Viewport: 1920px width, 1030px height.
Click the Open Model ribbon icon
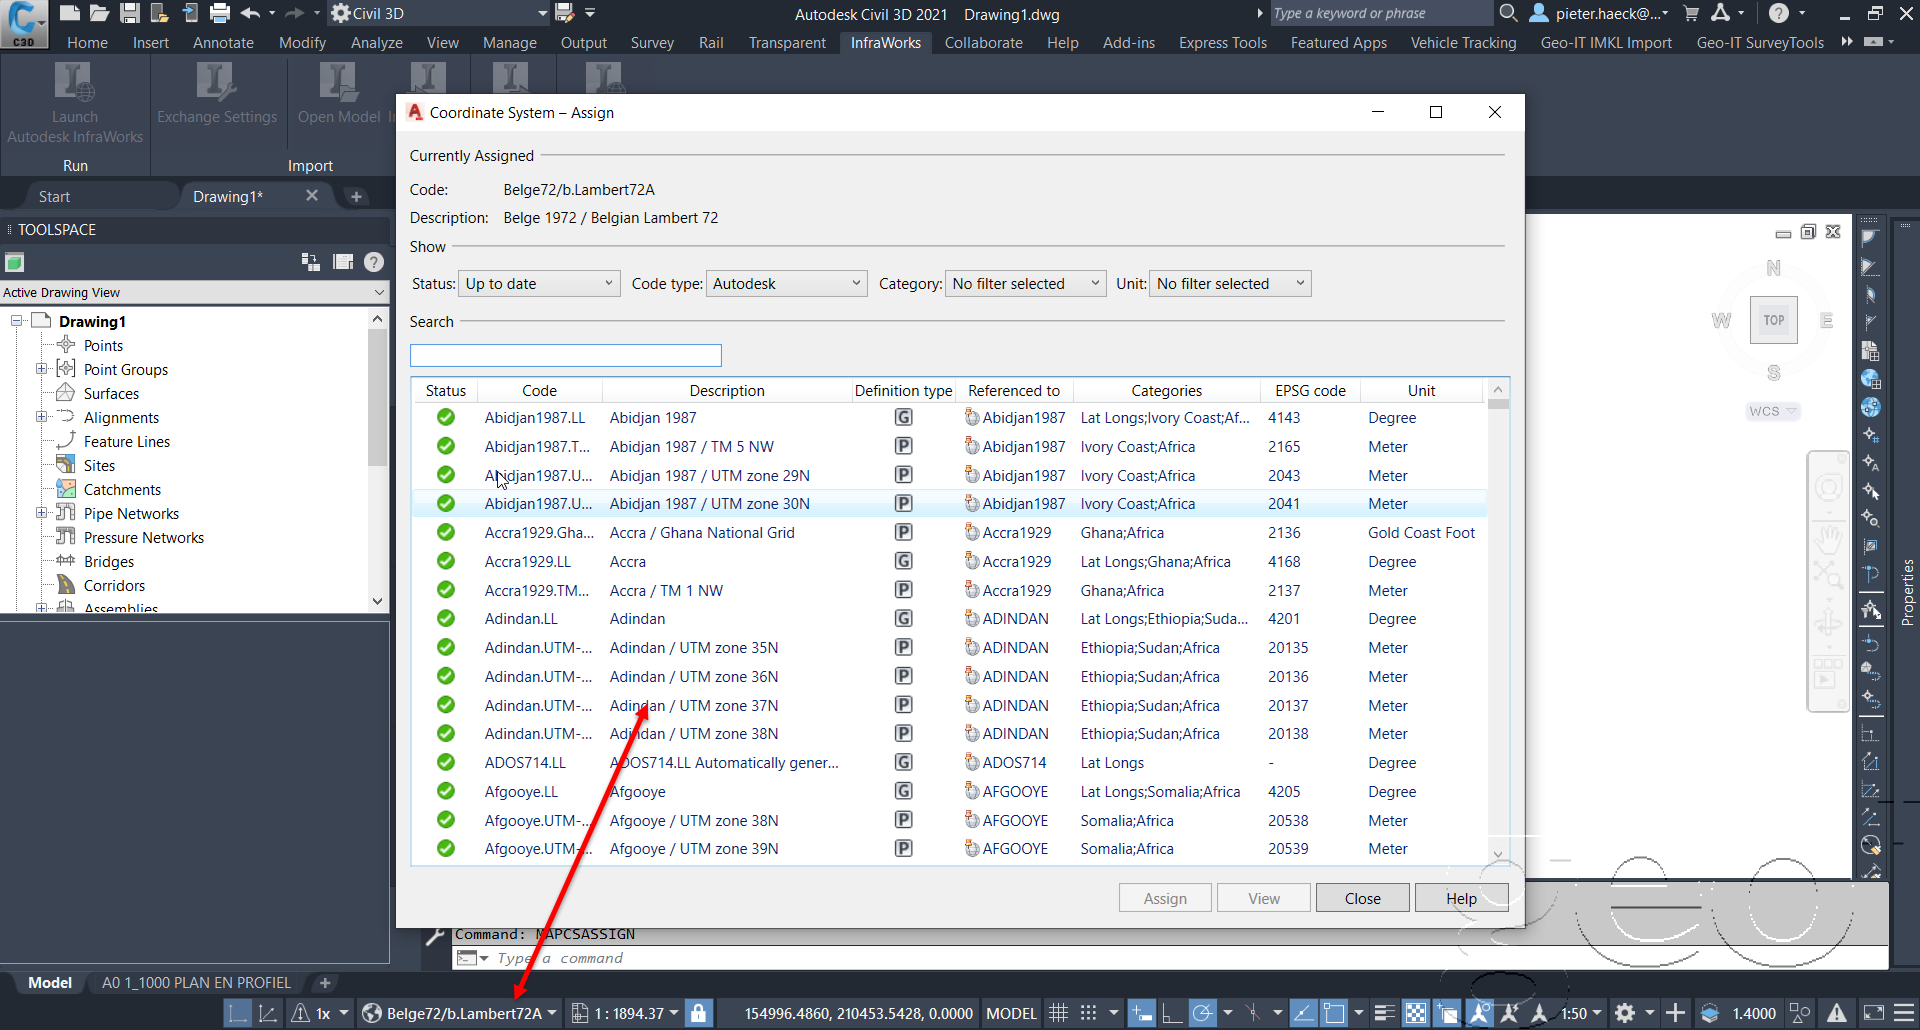(338, 82)
